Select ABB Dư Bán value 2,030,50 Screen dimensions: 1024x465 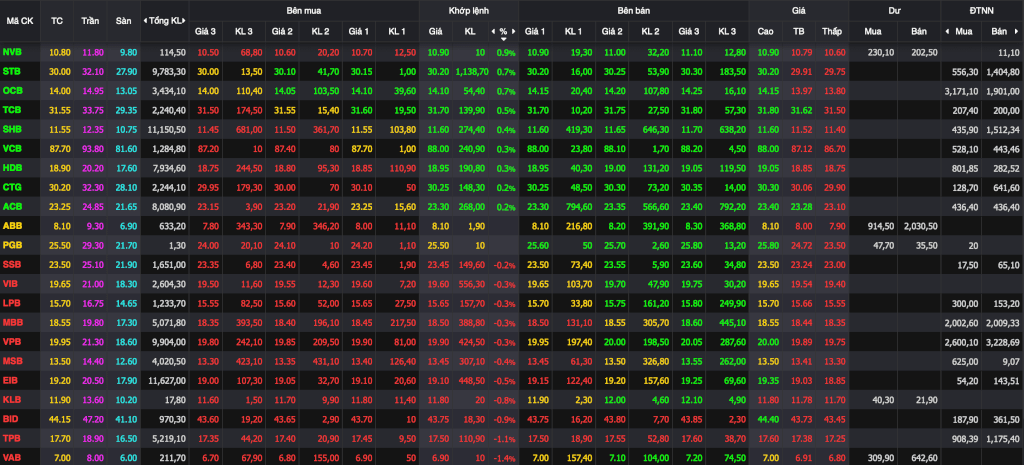pos(920,228)
